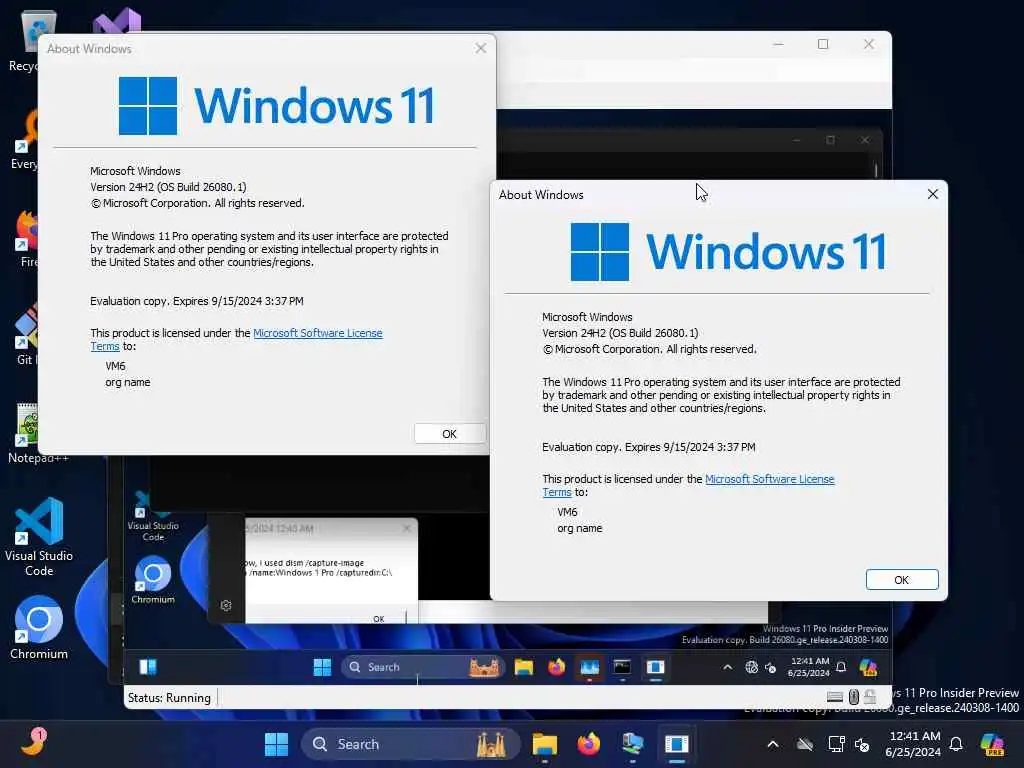Click OK in the left About Windows dialog

point(449,434)
